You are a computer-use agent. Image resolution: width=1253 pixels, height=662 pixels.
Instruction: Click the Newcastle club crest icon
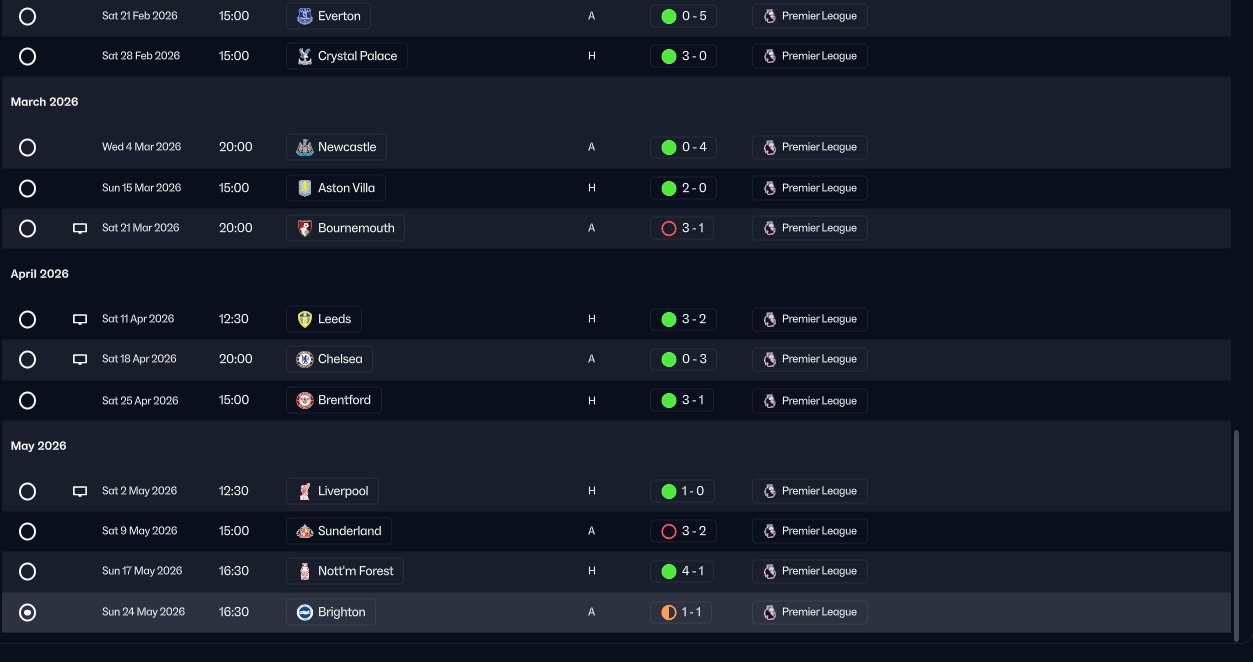[305, 147]
